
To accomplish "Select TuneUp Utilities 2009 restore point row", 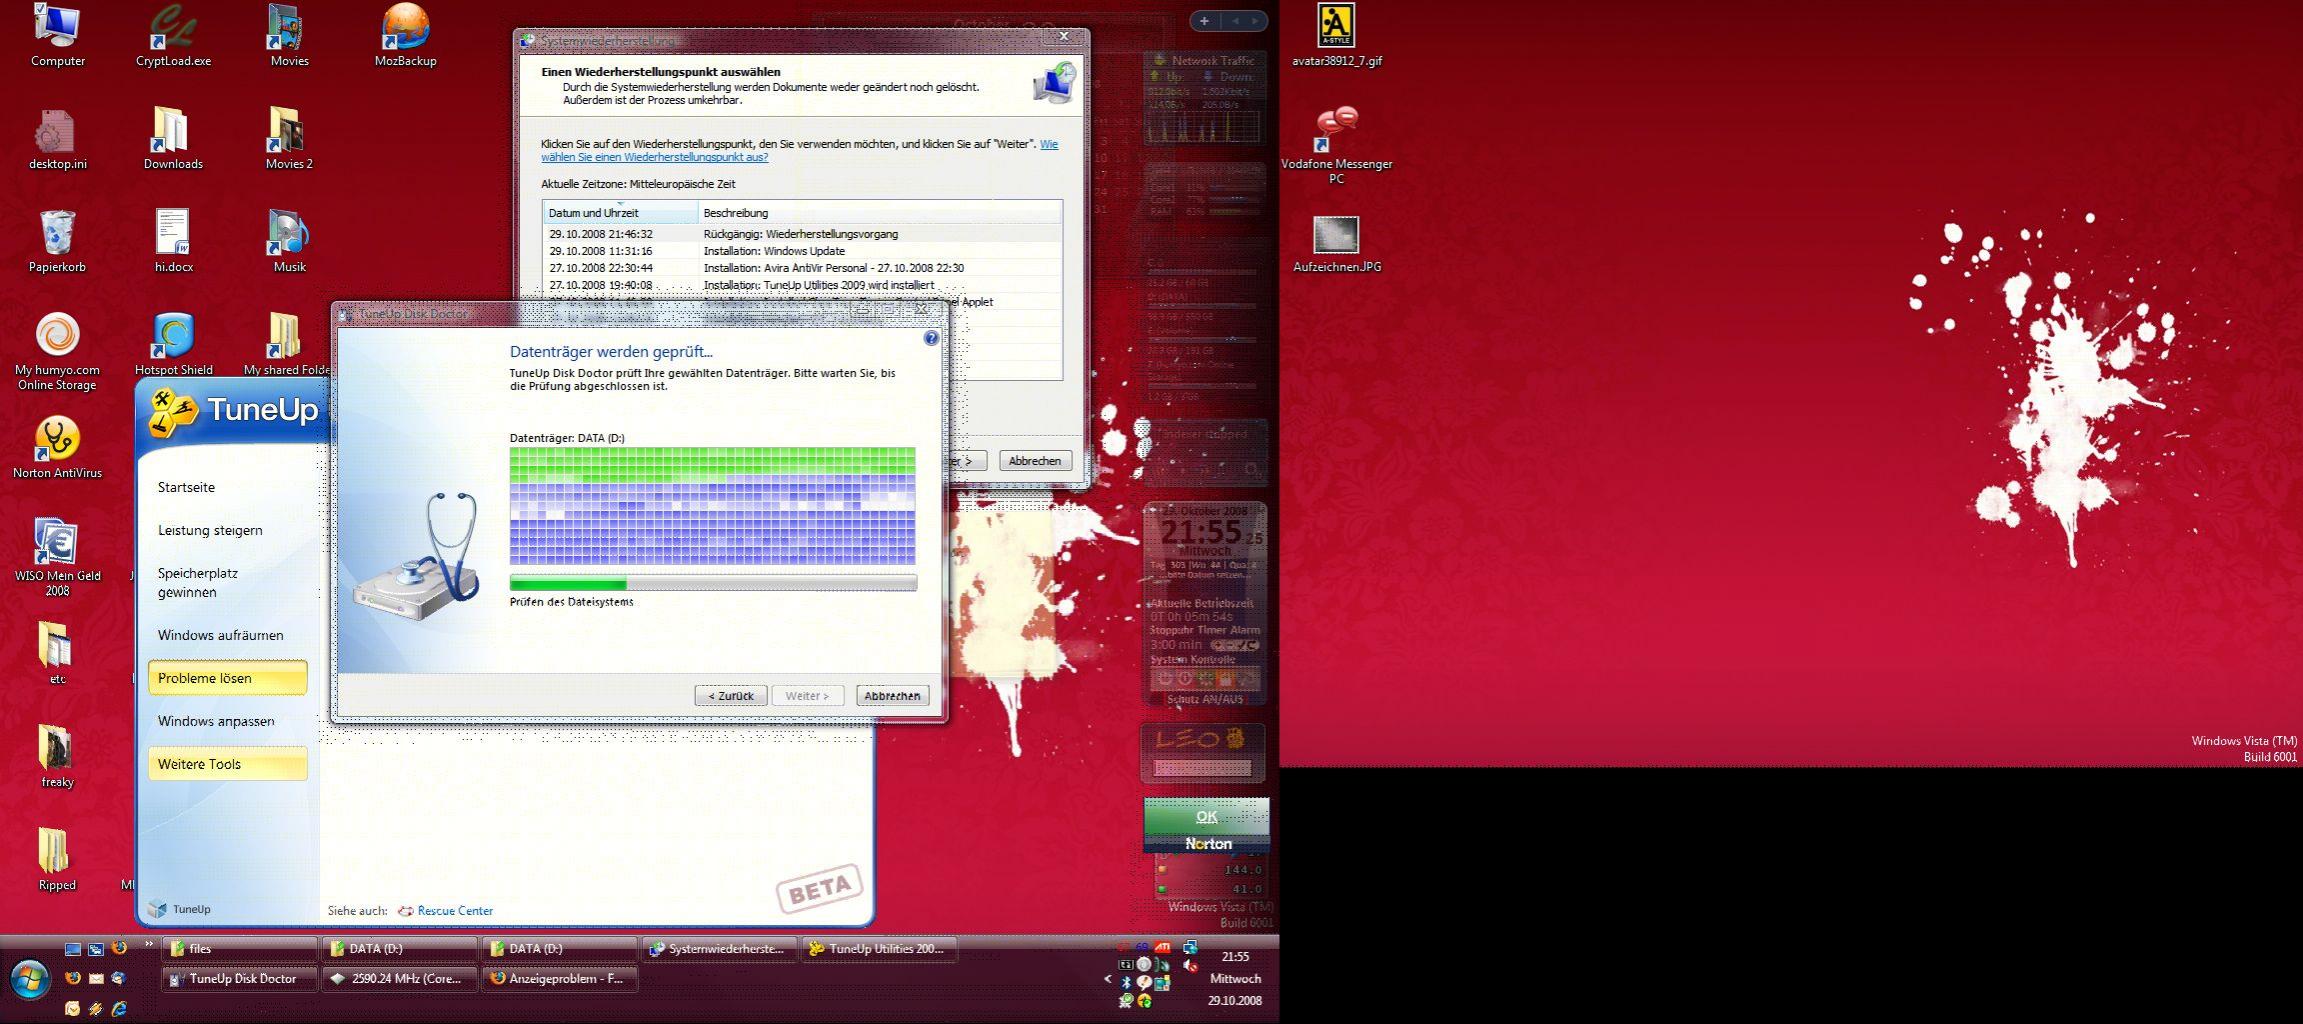I will click(802, 285).
